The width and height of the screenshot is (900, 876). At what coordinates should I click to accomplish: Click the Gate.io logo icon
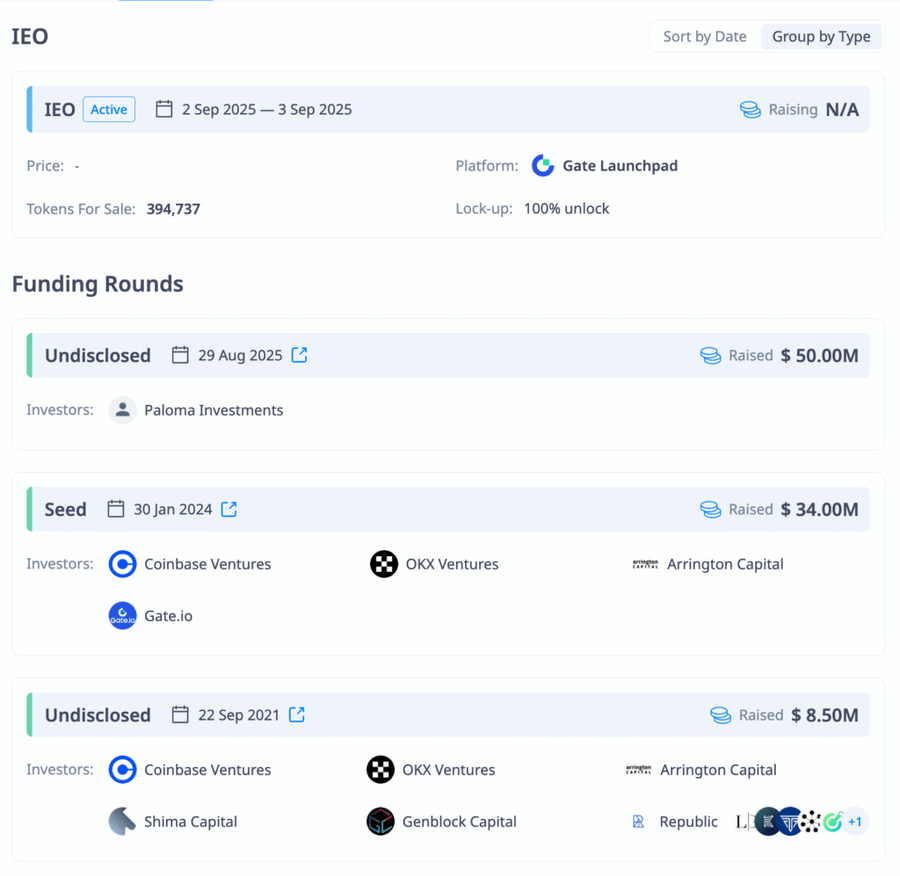pyautogui.click(x=122, y=615)
